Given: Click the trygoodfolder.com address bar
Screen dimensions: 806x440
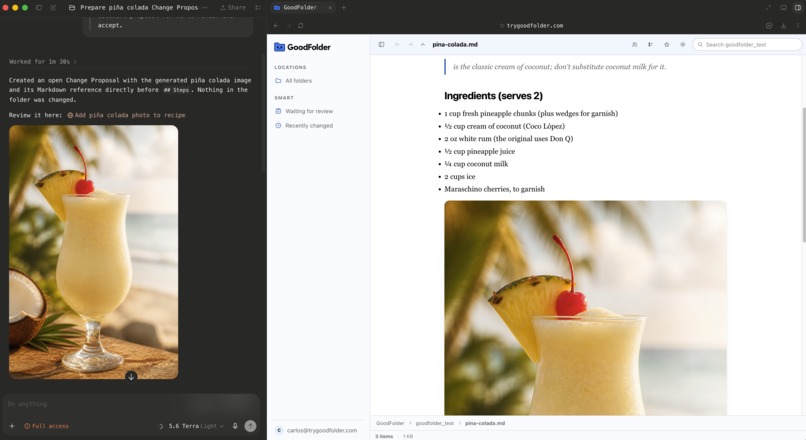Looking at the screenshot, I should pos(532,25).
